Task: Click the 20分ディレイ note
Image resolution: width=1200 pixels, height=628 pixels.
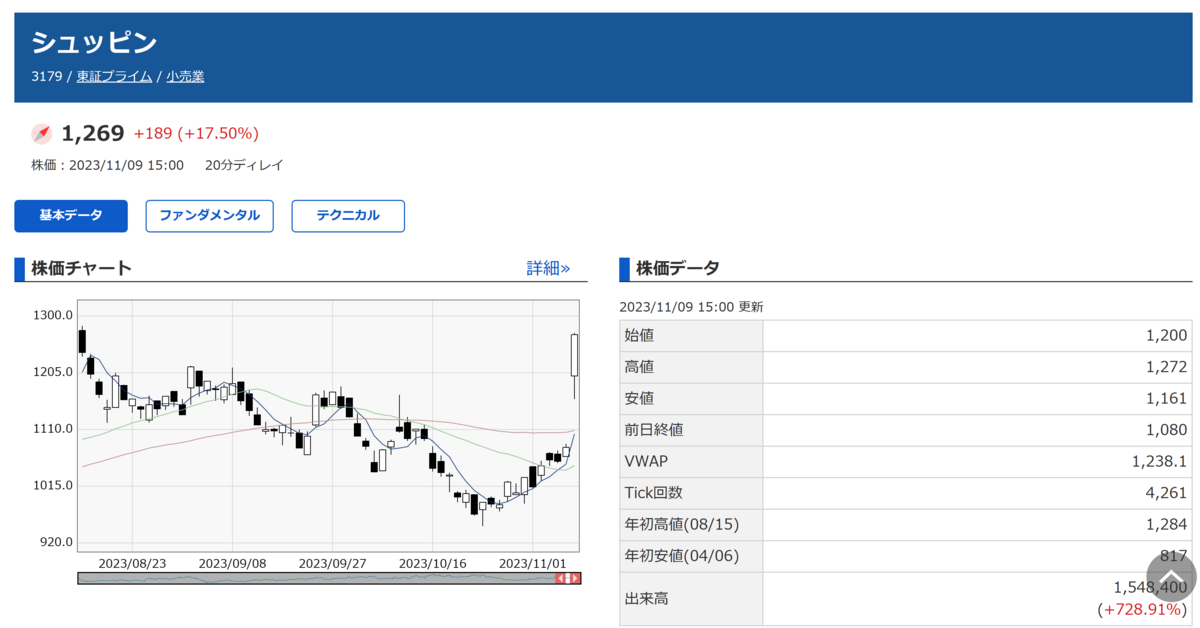Action: click(244, 165)
